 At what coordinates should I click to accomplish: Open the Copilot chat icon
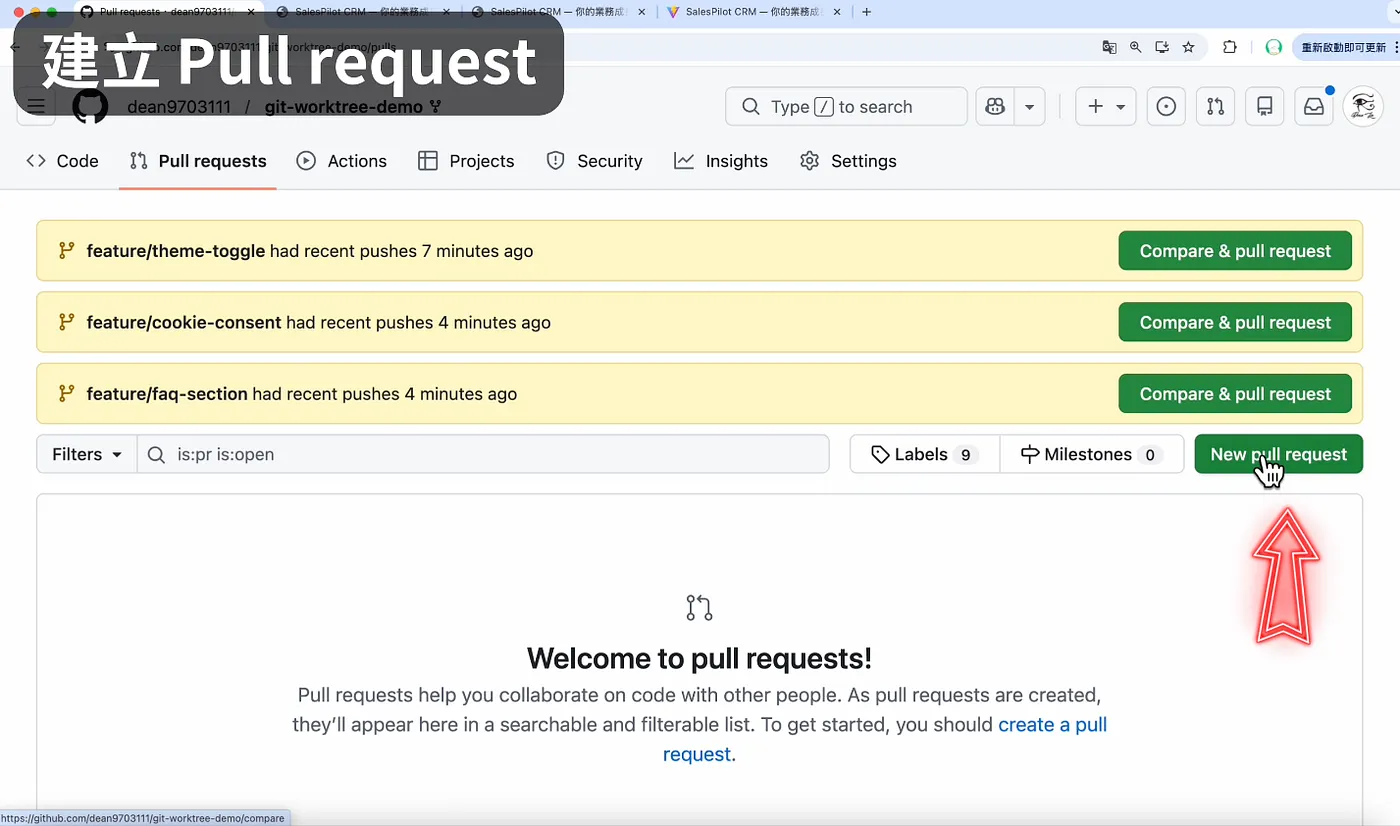coord(995,107)
